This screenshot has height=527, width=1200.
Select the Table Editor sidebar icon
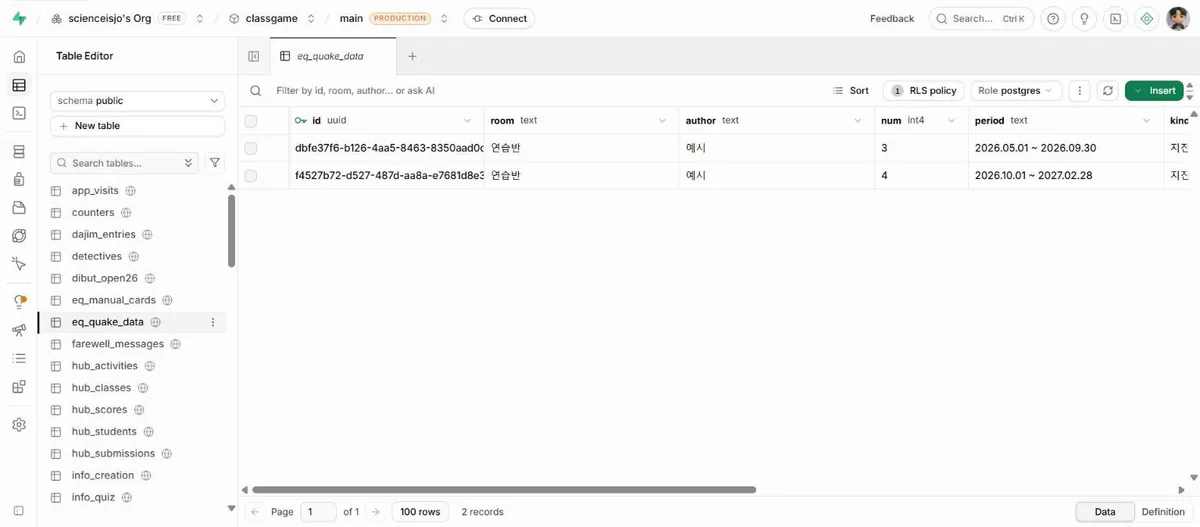pos(19,85)
